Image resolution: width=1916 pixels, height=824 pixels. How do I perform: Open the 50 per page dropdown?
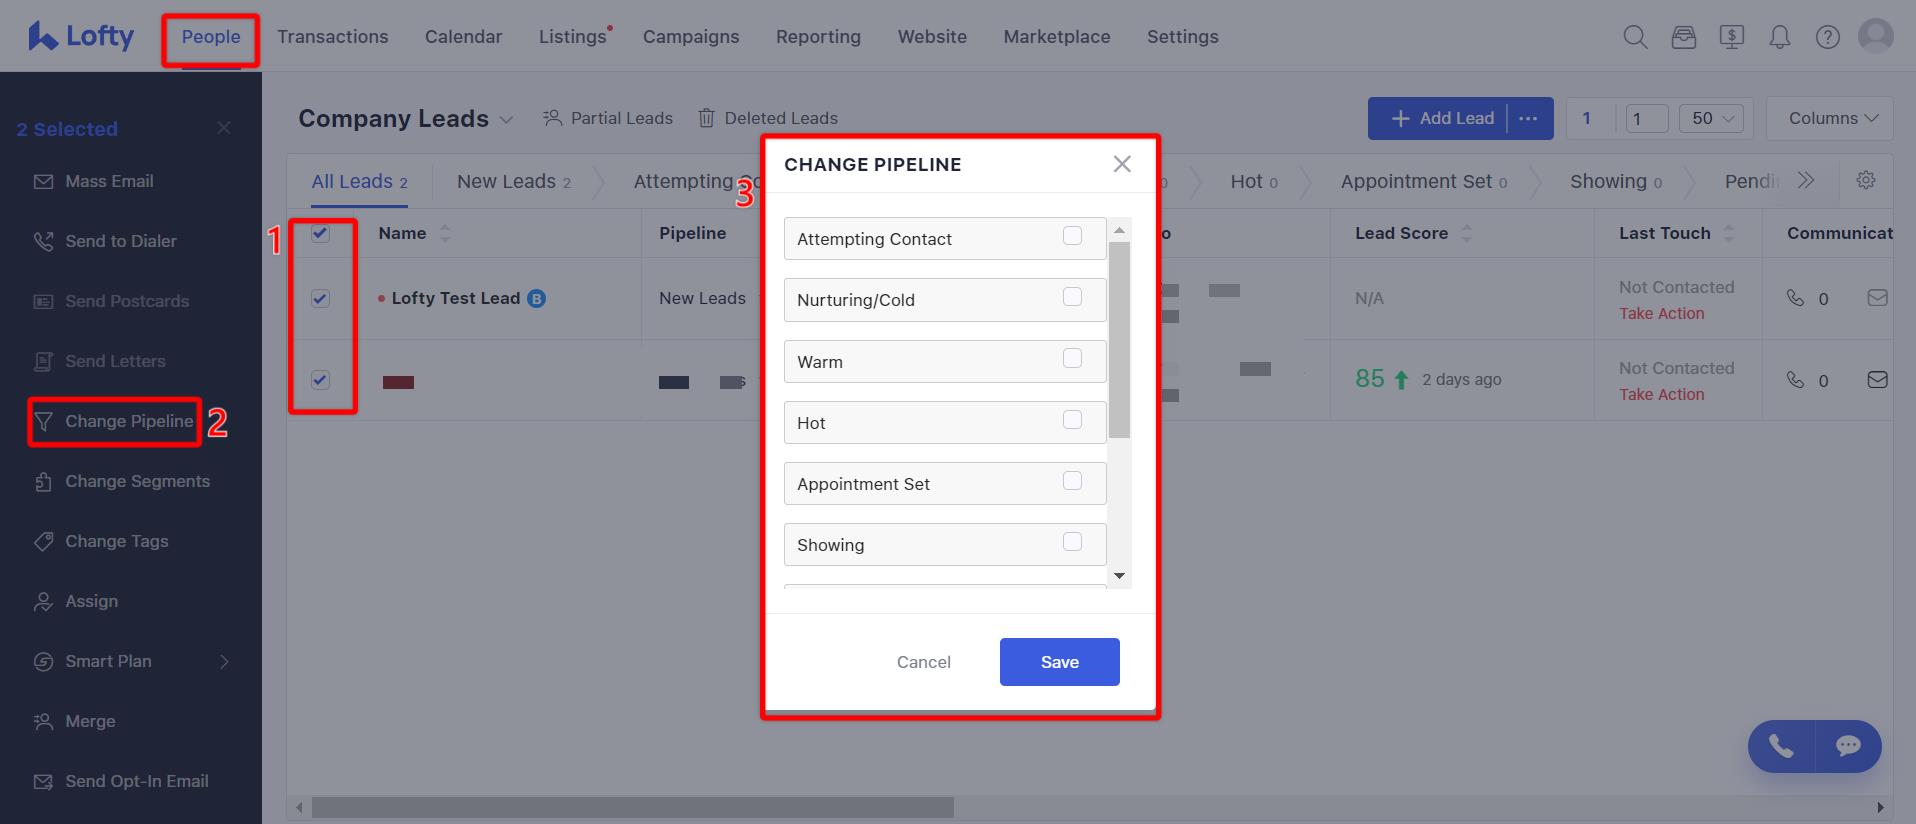click(x=1712, y=118)
